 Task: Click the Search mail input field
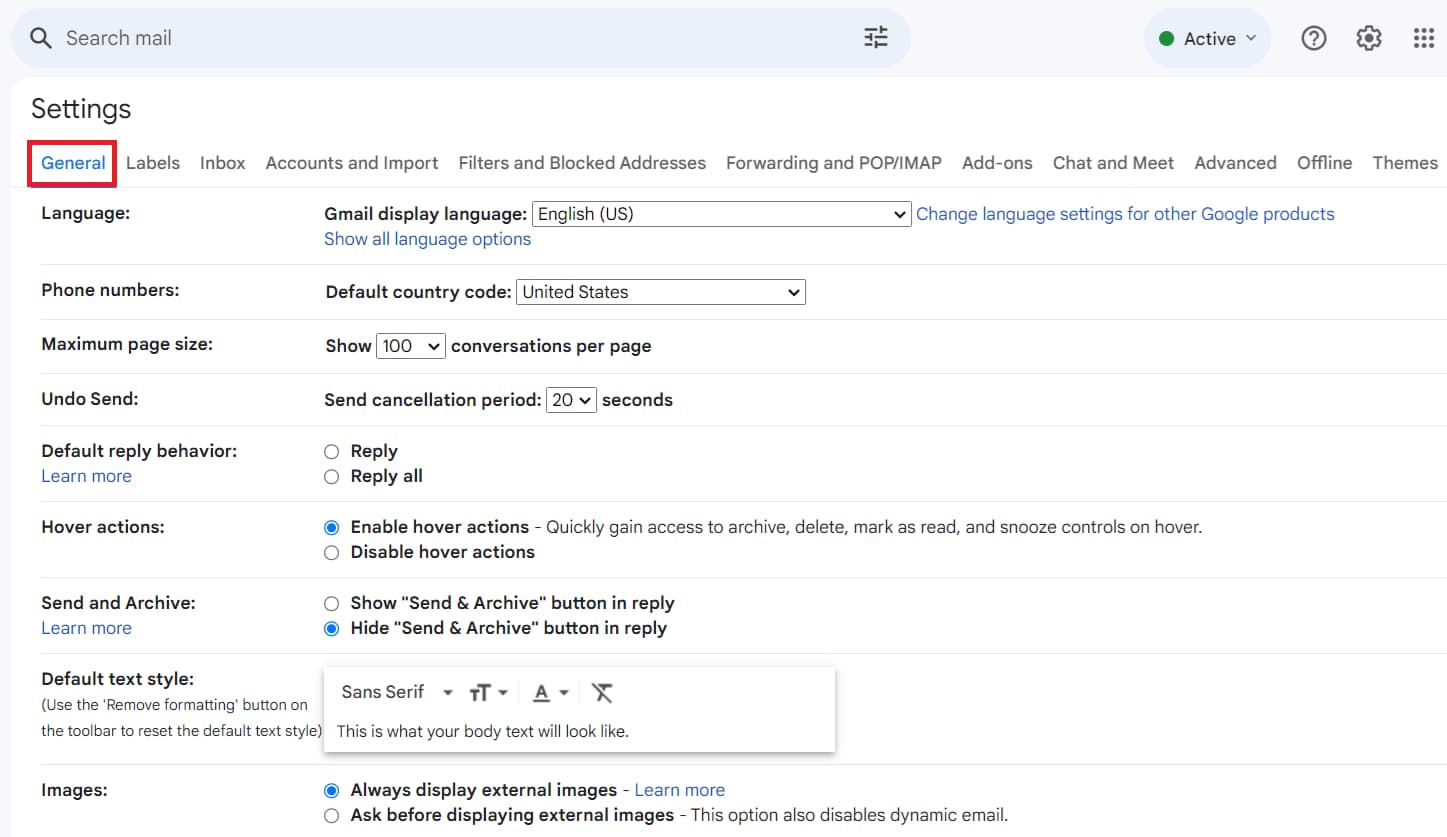(460, 38)
